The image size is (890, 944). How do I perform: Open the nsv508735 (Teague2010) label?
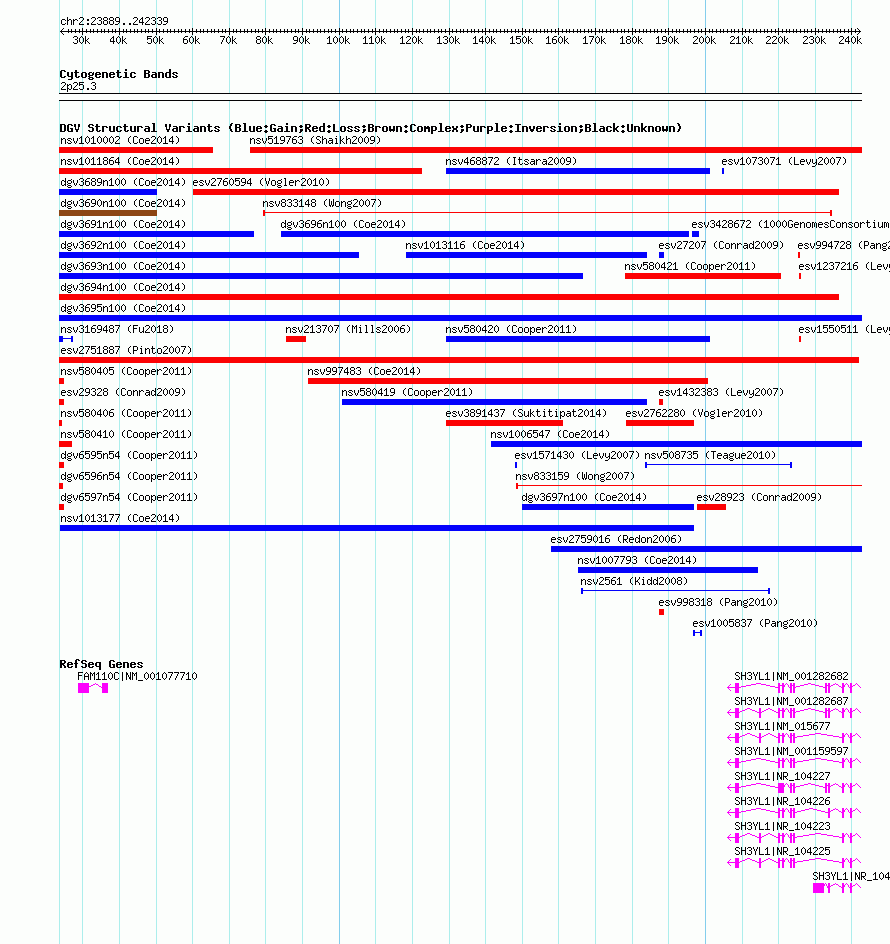(x=711, y=456)
